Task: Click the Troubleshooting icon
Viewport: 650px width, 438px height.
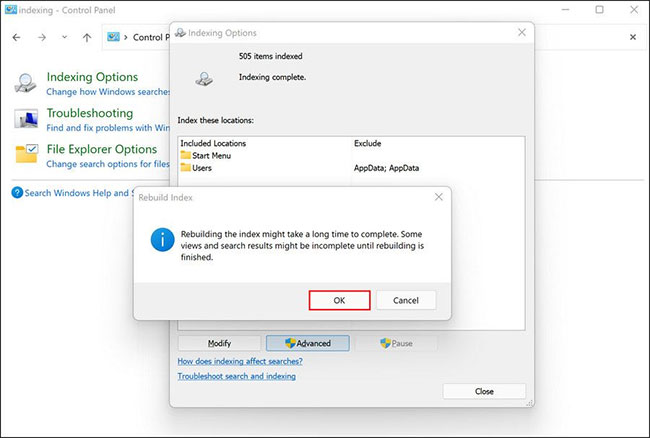Action: point(28,119)
